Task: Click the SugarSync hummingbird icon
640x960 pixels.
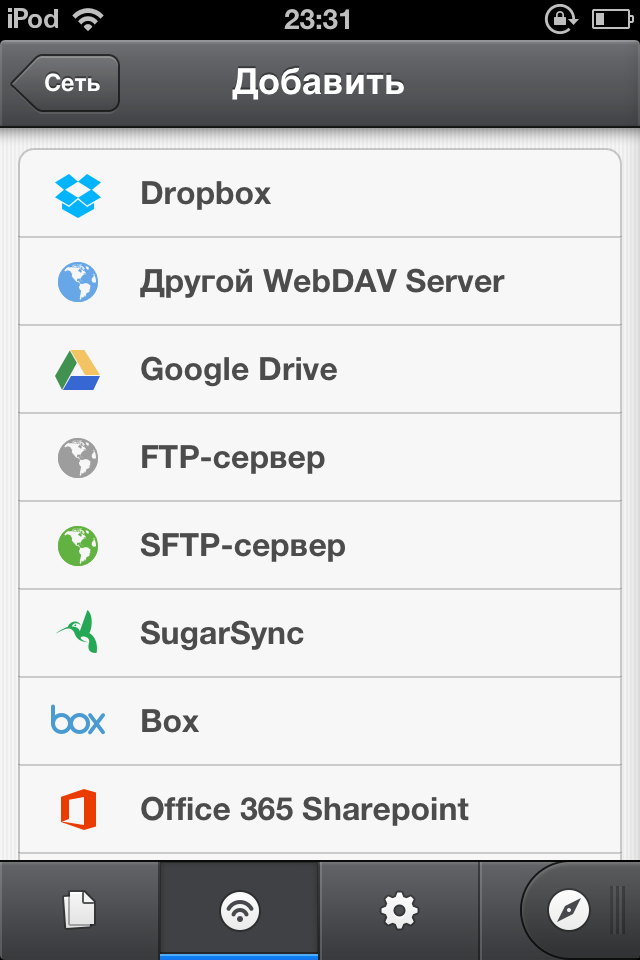Action: coord(78,632)
